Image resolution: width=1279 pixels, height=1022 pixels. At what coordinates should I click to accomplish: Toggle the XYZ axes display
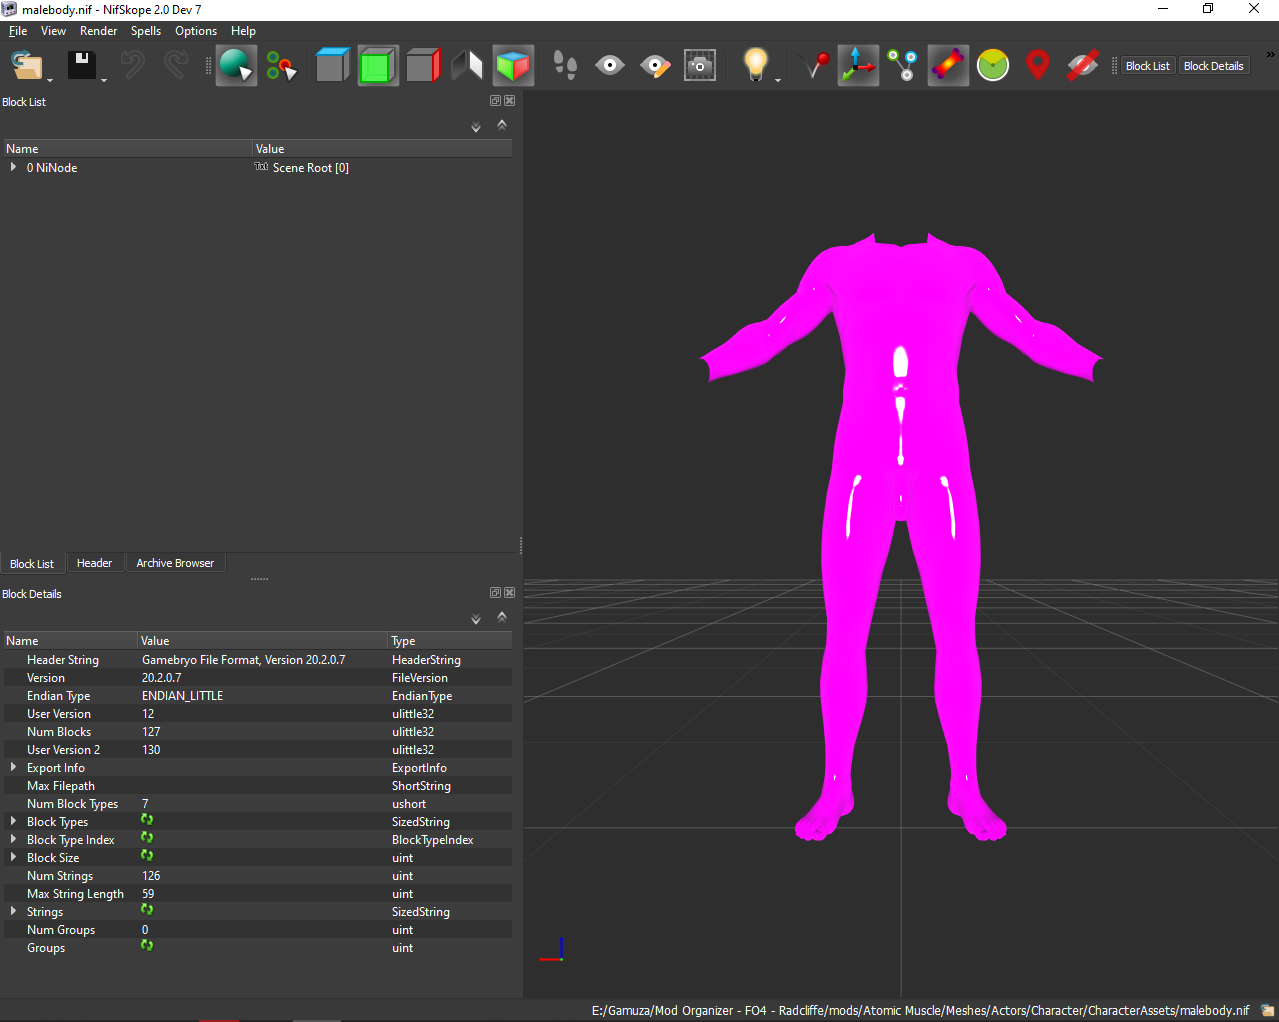coord(858,65)
